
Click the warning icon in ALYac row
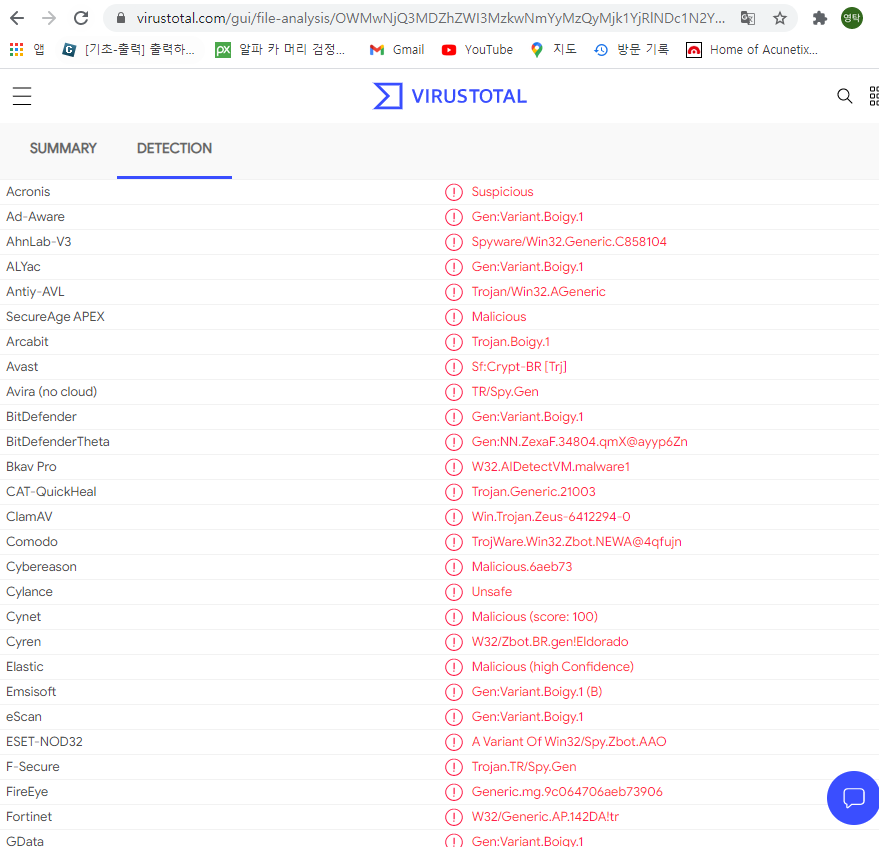click(454, 267)
